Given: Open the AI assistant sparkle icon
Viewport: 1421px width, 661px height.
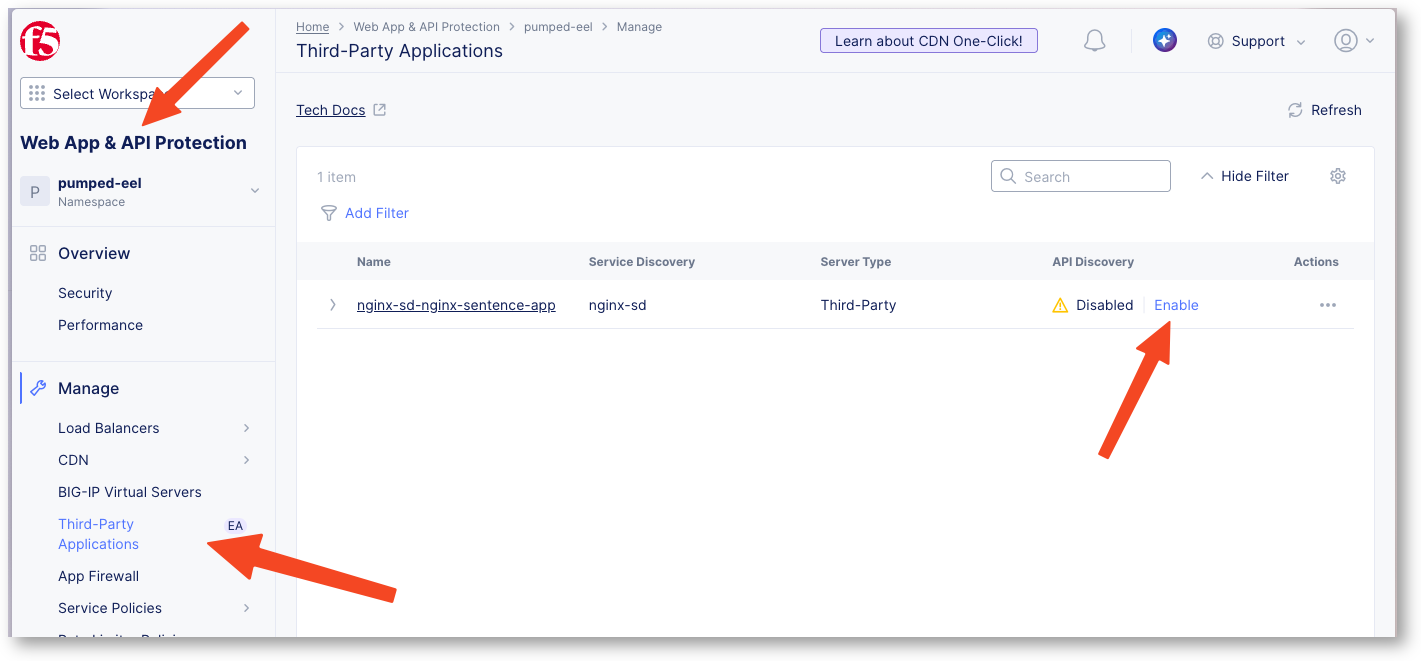Looking at the screenshot, I should pyautogui.click(x=1164, y=41).
